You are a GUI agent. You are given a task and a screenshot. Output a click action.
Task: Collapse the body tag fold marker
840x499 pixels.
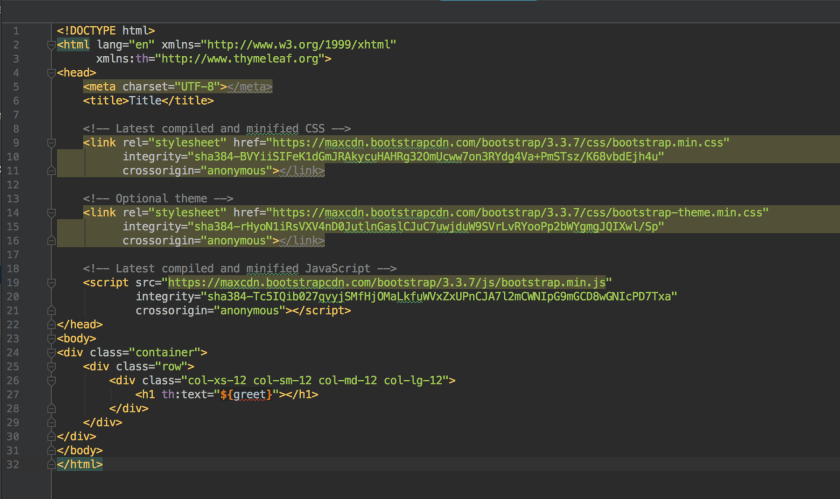(x=50, y=339)
